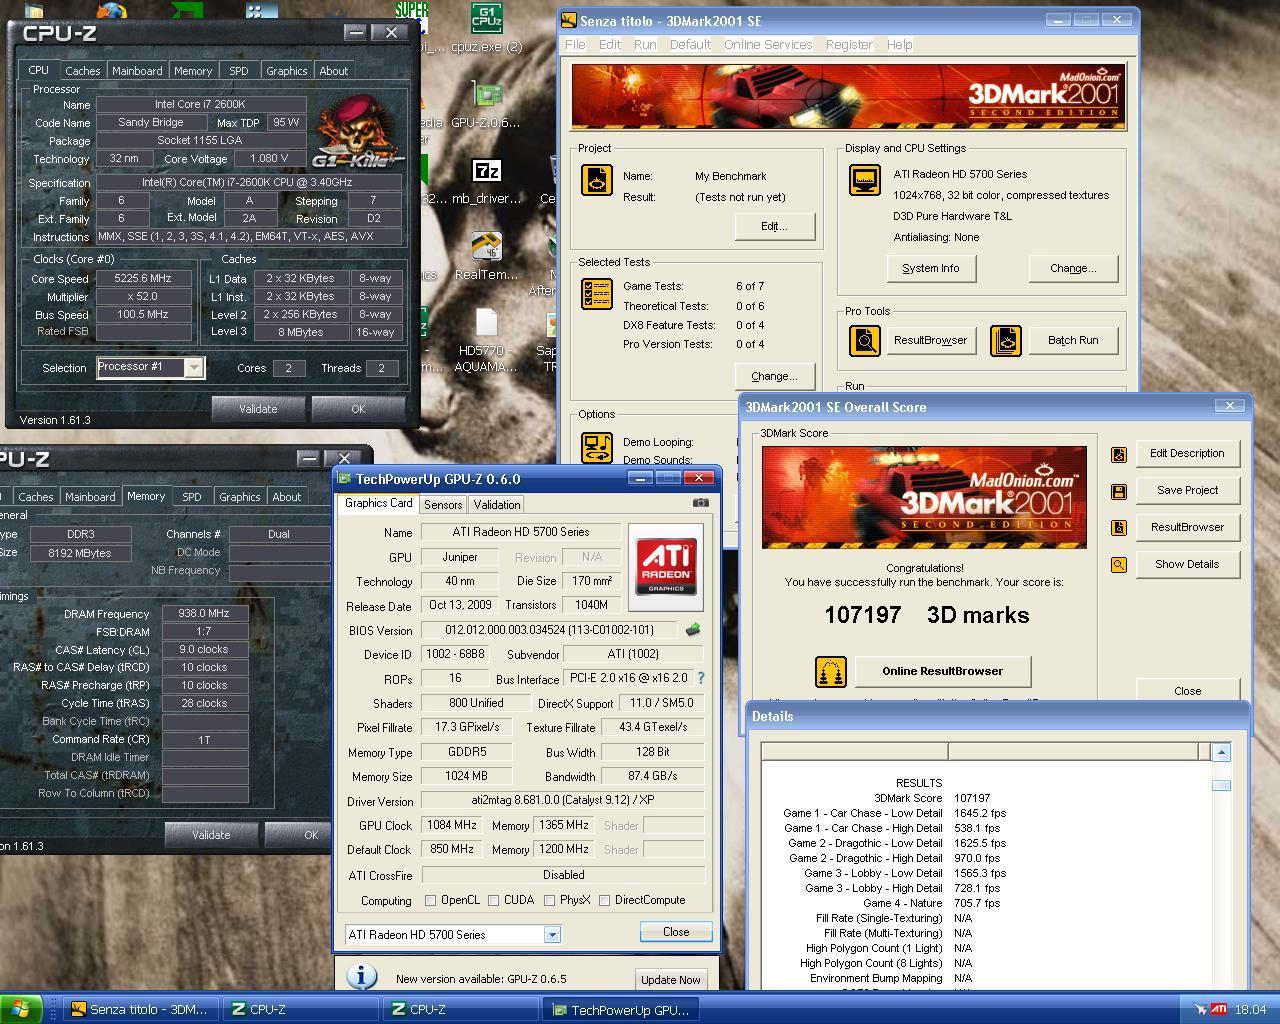Open the RealTemp desktop icon
Viewport: 1280px width, 1024px height.
(x=487, y=256)
